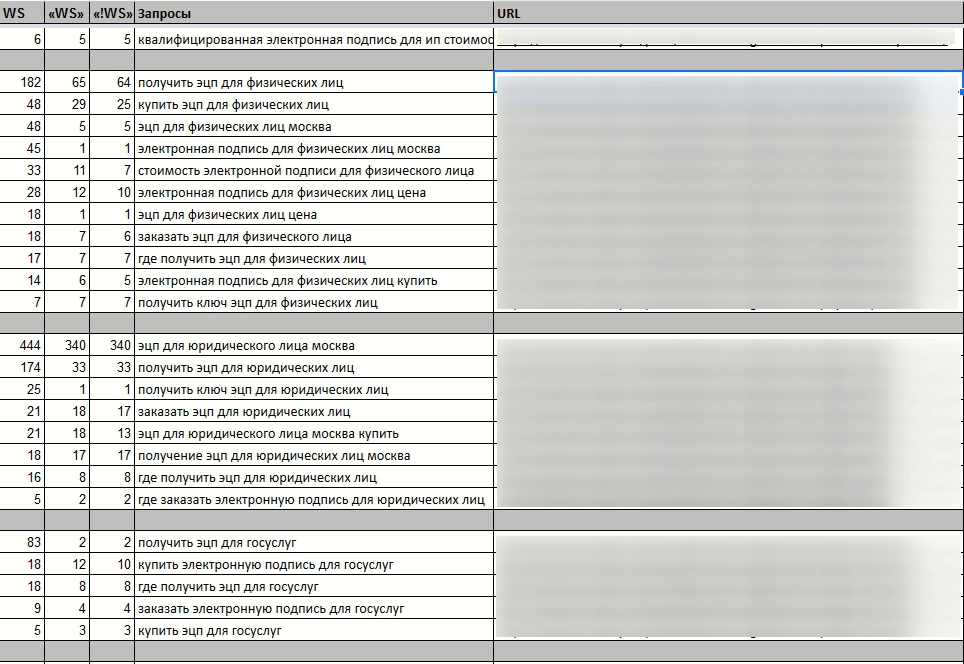This screenshot has height=664, width=964.
Task: Select 'получение эцп для юридических лиц москва'
Action: pos(313,456)
